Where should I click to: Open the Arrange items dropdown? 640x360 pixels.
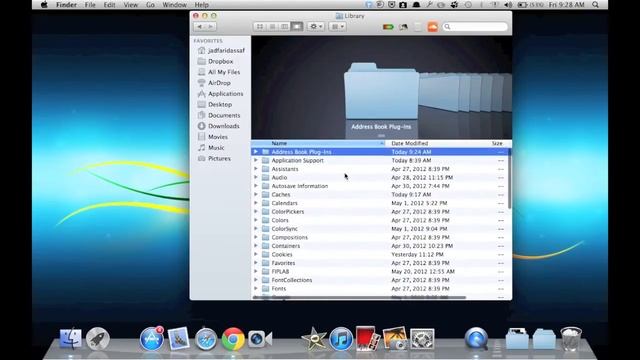[338, 27]
